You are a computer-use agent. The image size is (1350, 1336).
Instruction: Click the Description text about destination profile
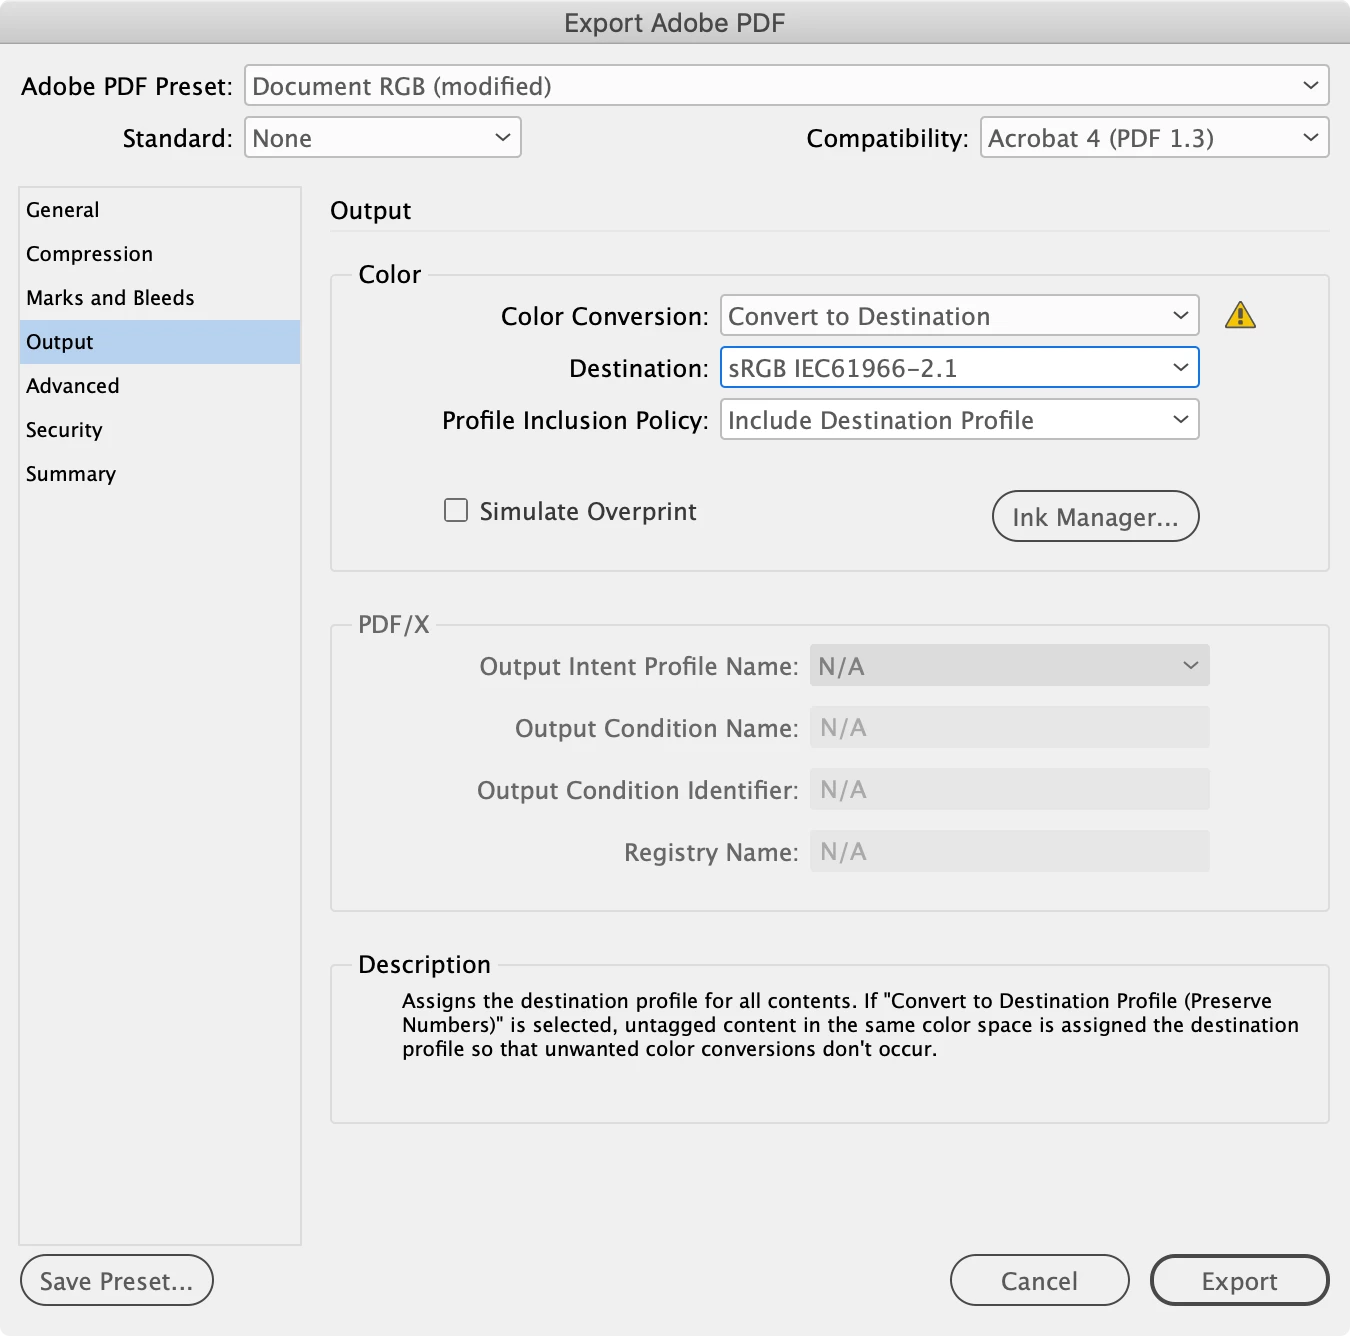(x=850, y=1025)
